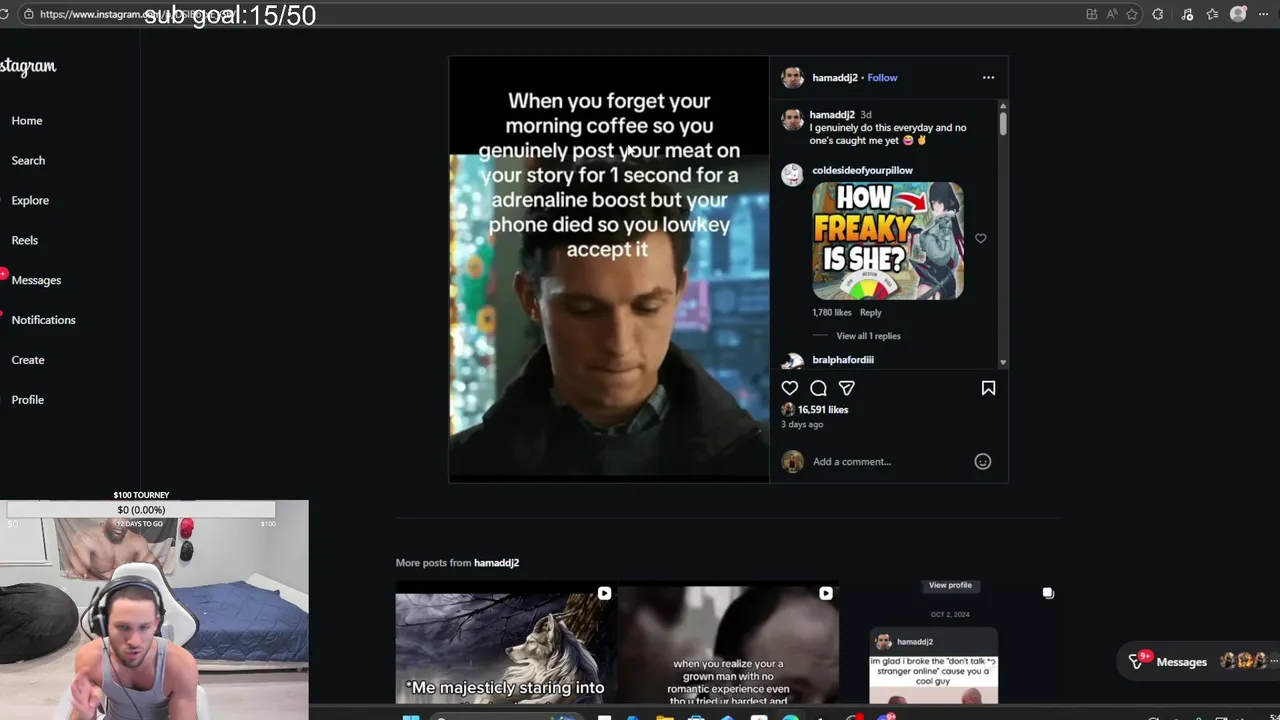Screen dimensions: 1280x720
Task: View the 1,780 likes on the comment
Action: pos(832,312)
